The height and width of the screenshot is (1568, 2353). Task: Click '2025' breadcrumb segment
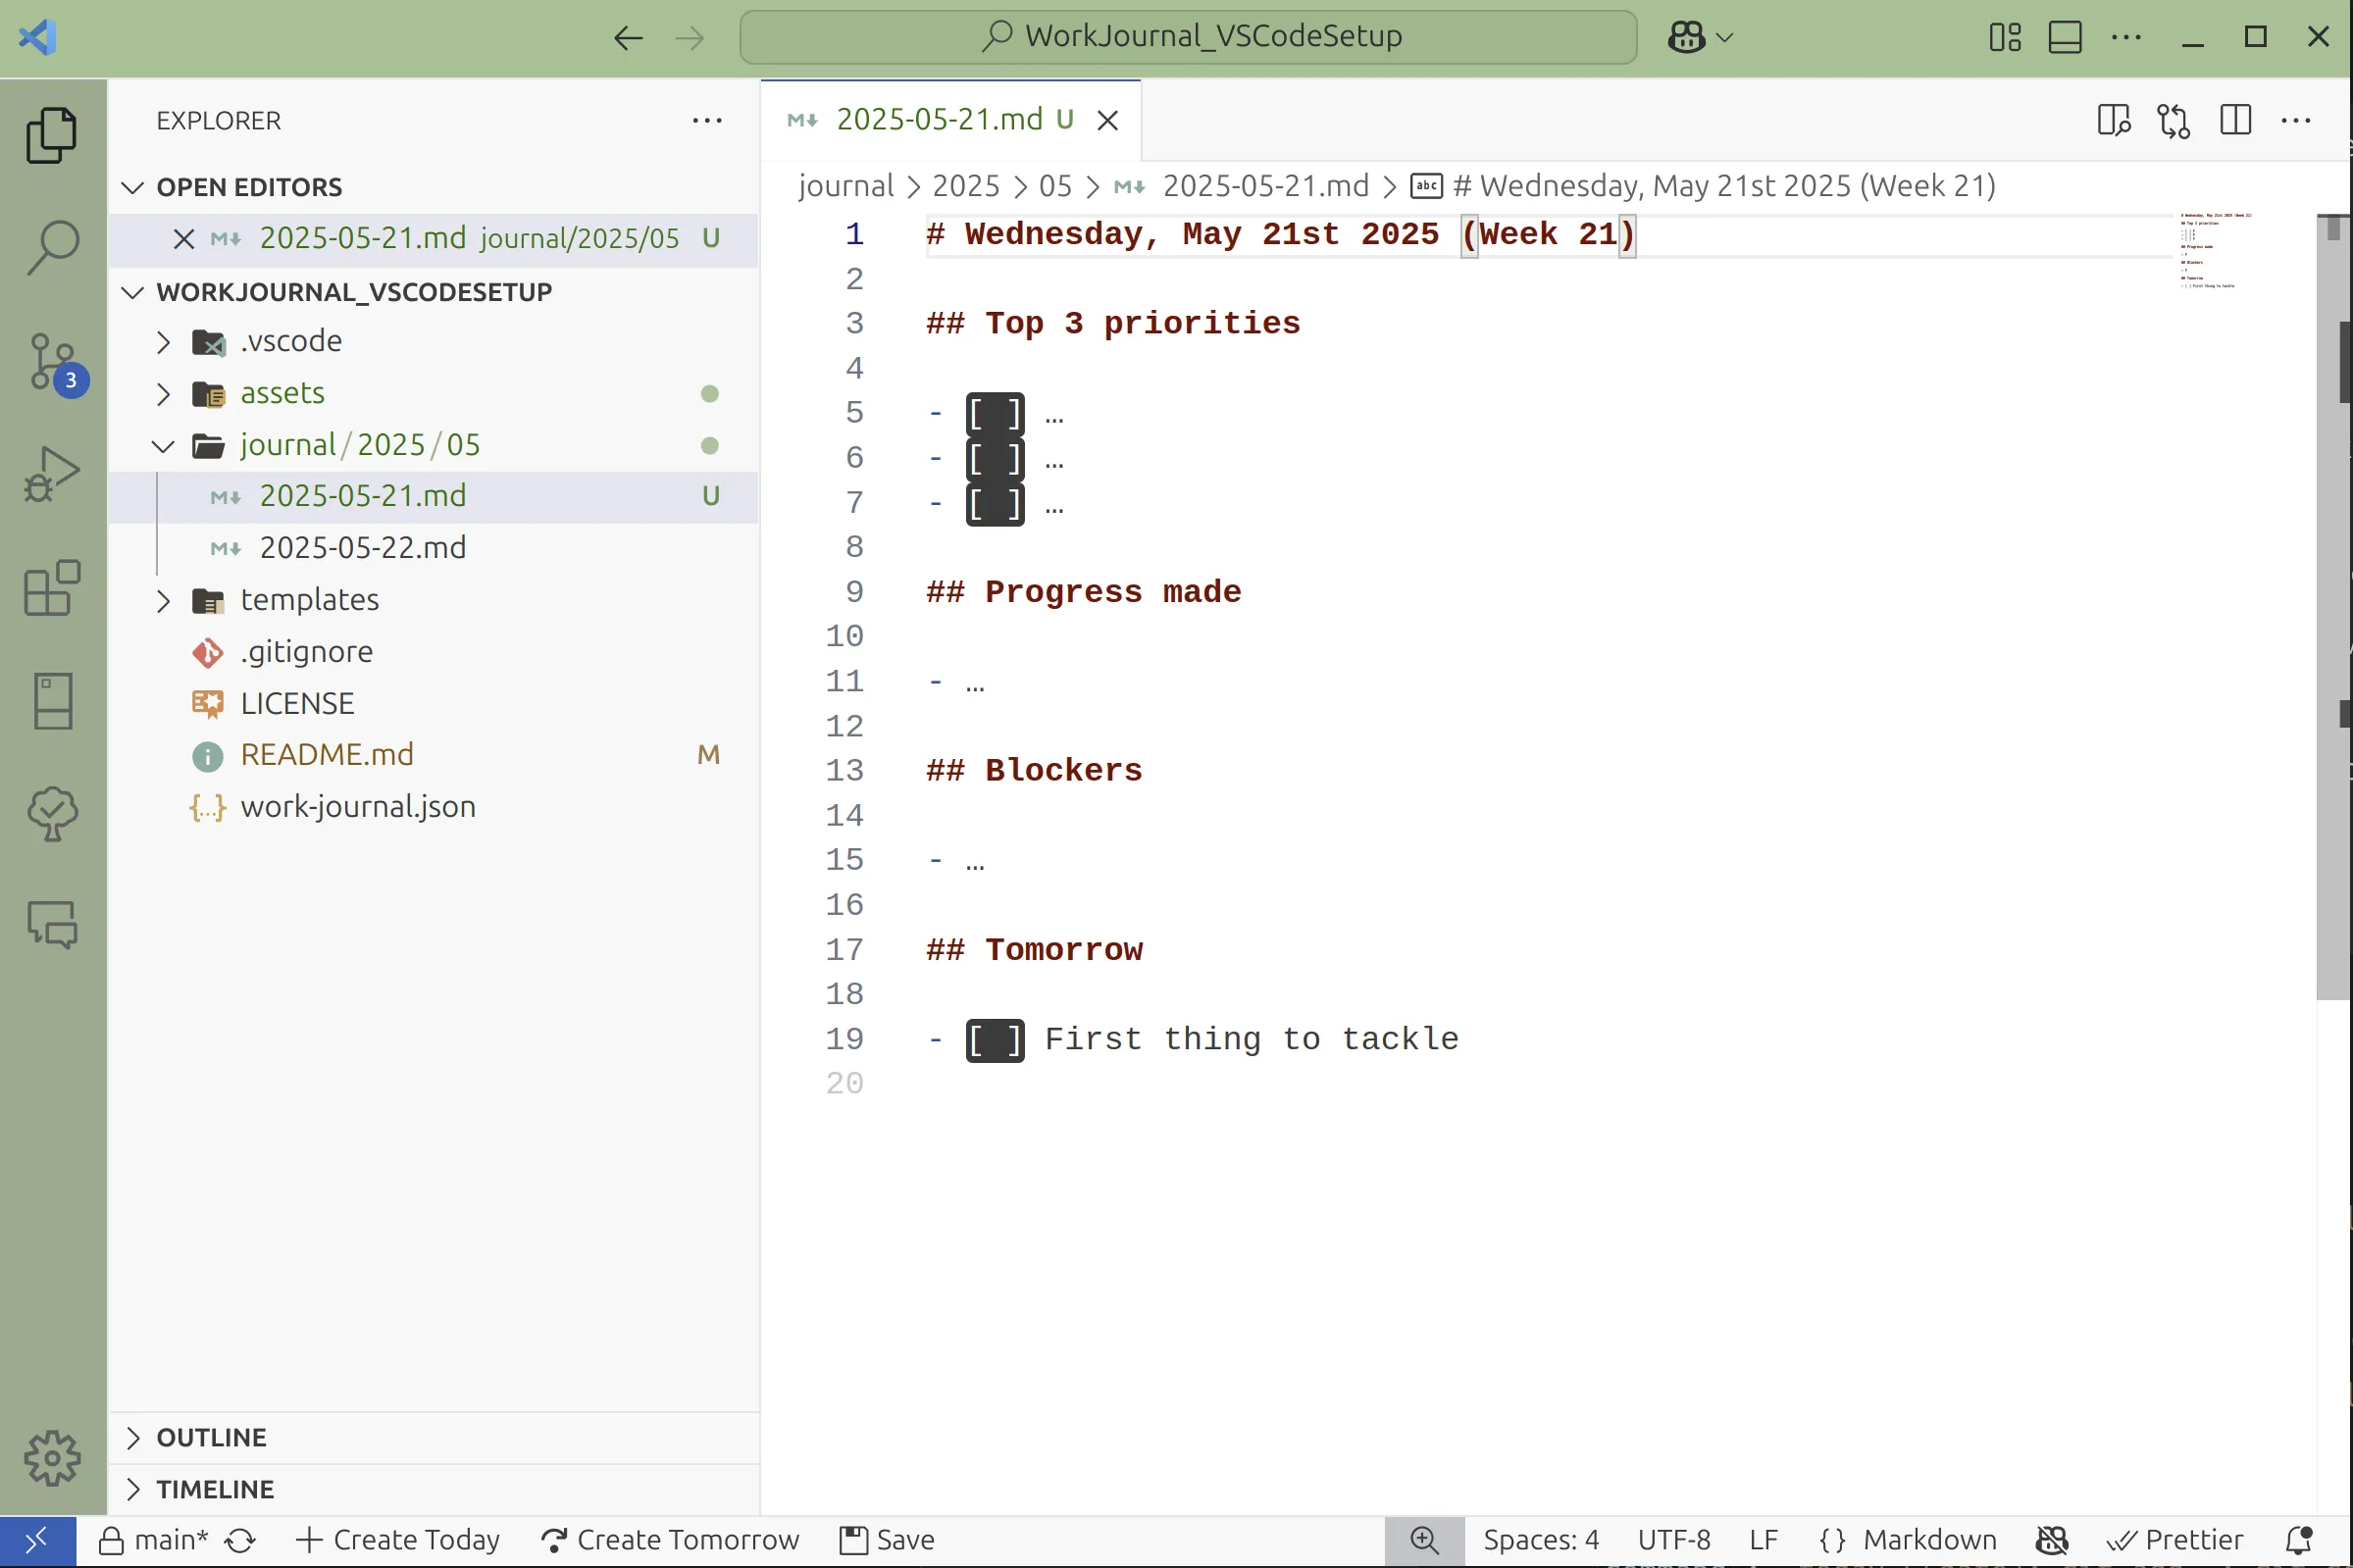(x=965, y=186)
